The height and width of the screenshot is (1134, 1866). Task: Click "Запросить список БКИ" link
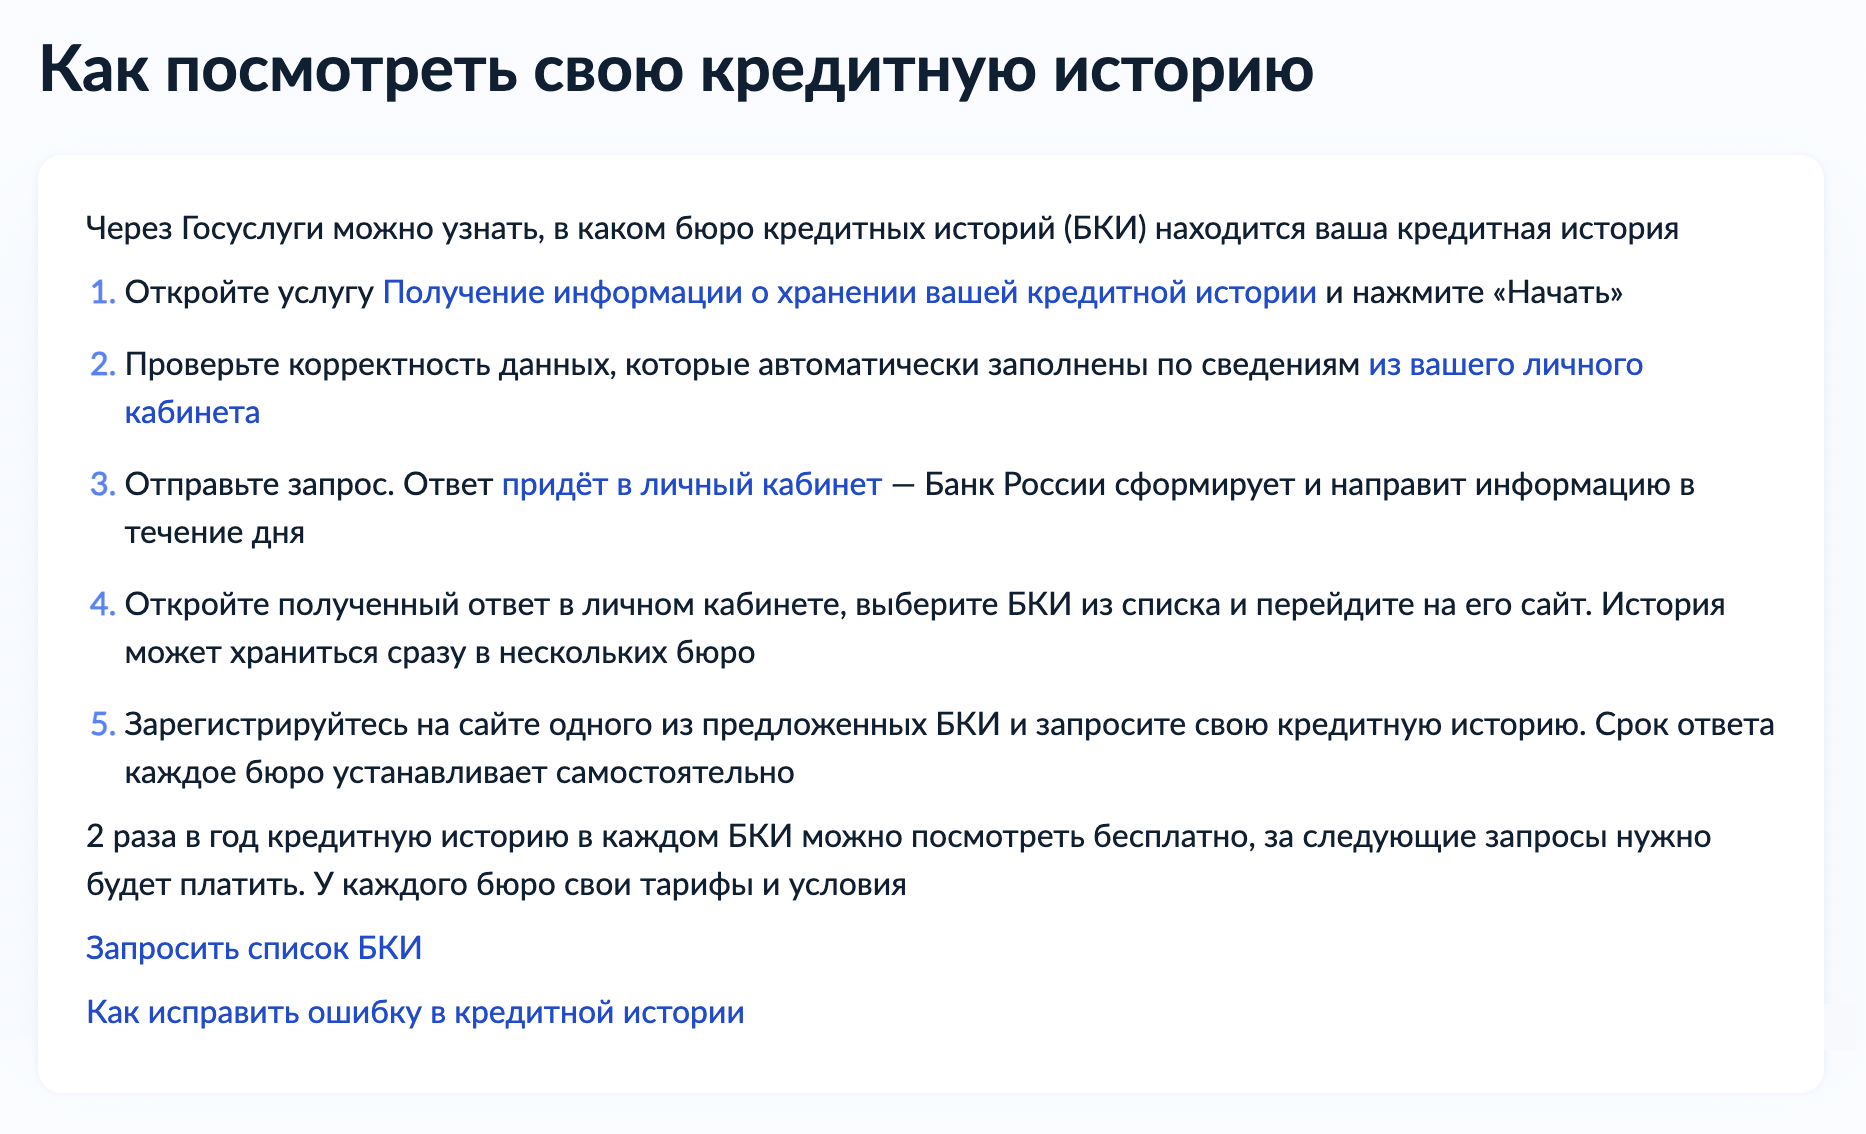tap(254, 948)
